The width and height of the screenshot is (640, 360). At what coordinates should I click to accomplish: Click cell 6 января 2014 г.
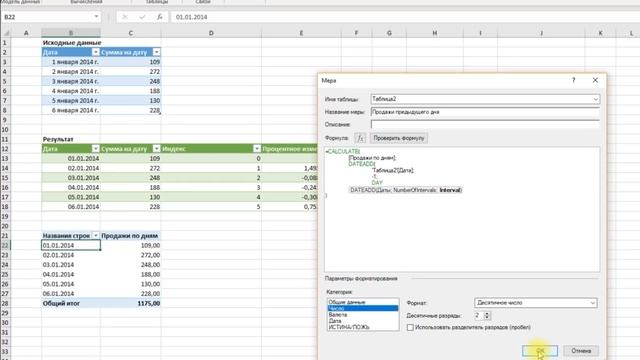pyautogui.click(x=71, y=110)
